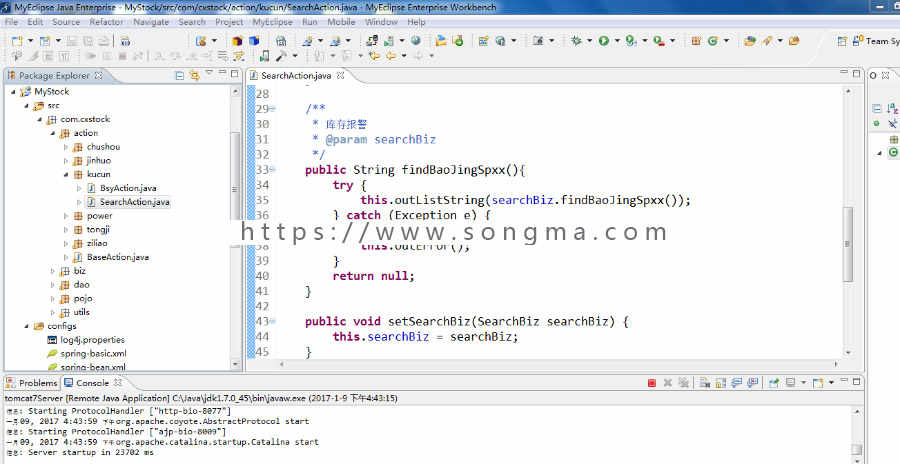The height and width of the screenshot is (464, 900).
Task: Click the hammer Build tool icon
Action: [281, 56]
